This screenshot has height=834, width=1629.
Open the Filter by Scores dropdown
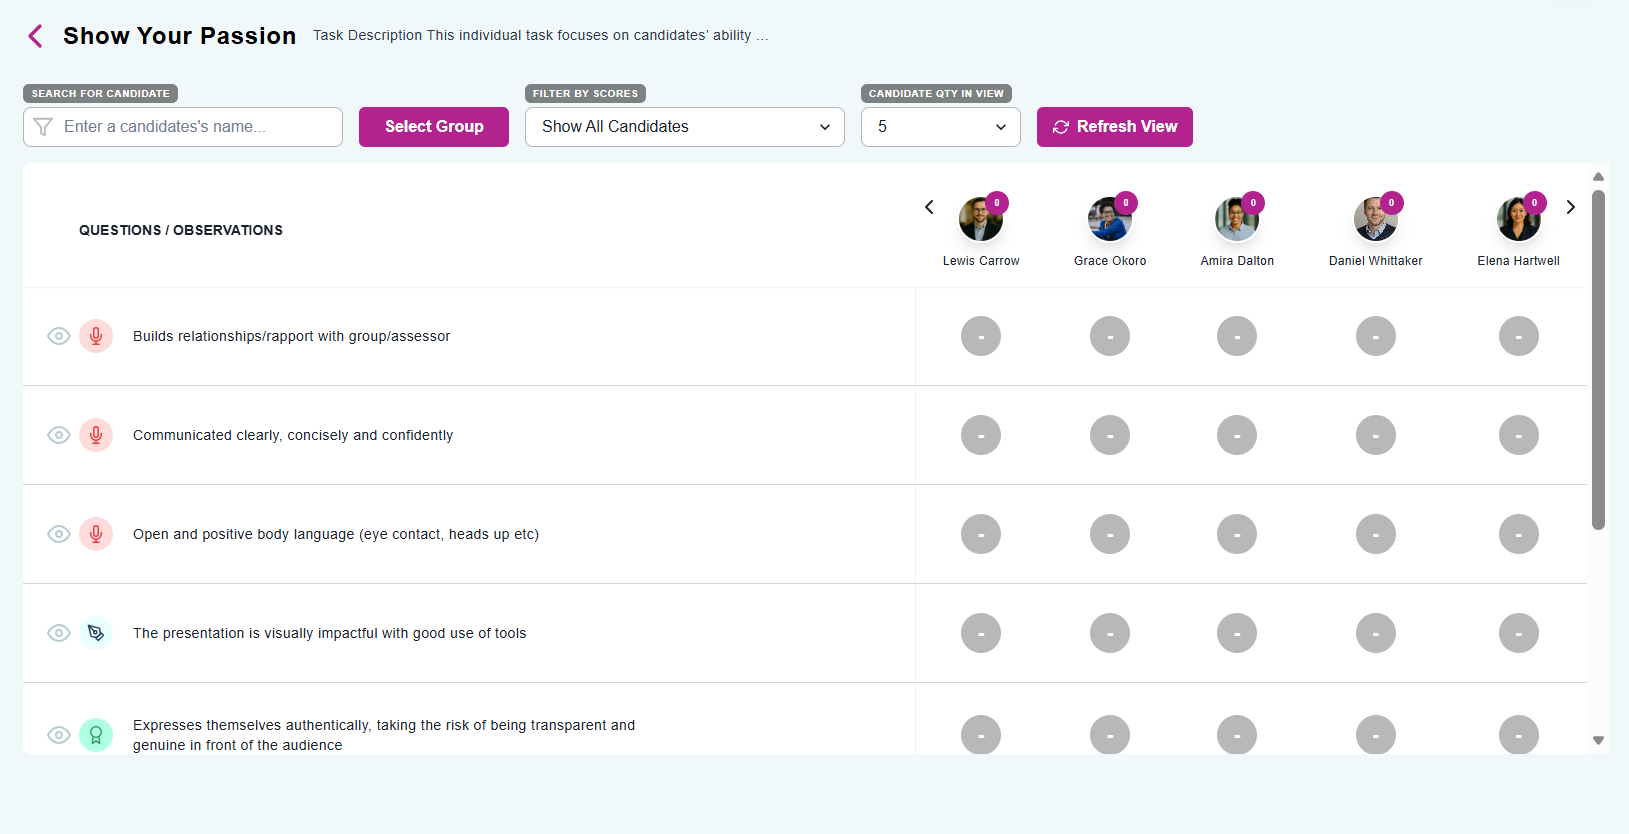tap(685, 127)
